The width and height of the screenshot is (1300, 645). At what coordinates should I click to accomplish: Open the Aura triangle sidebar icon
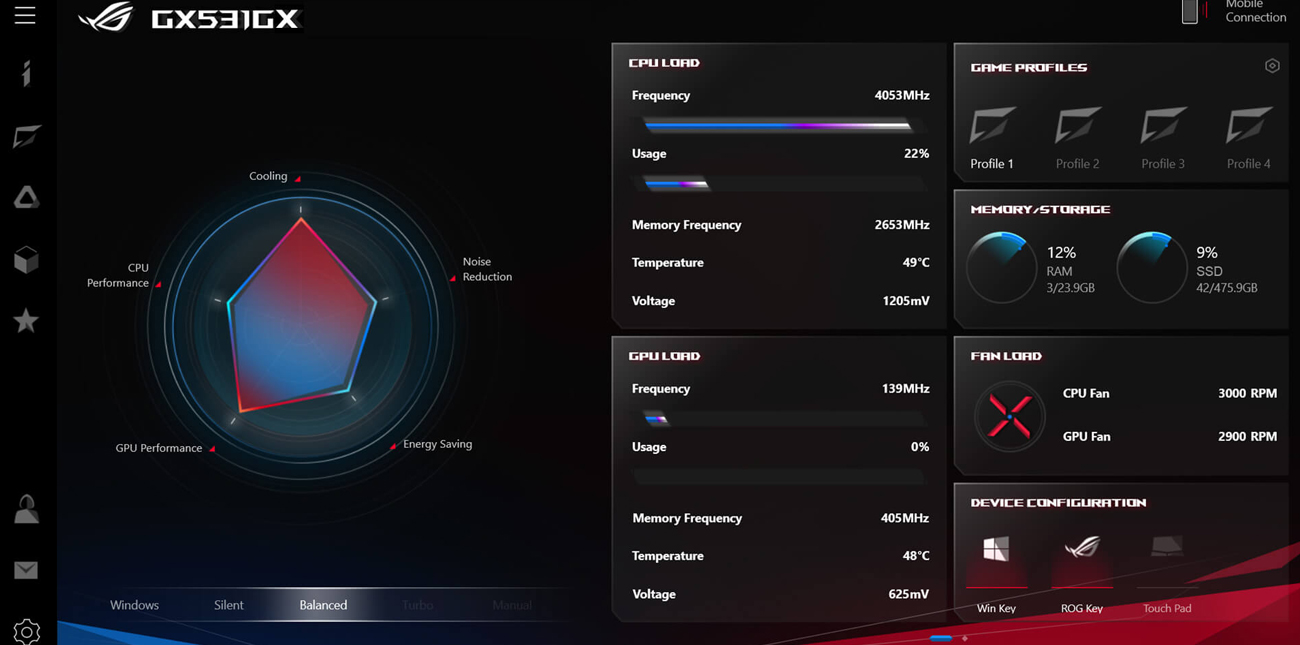coord(26,197)
